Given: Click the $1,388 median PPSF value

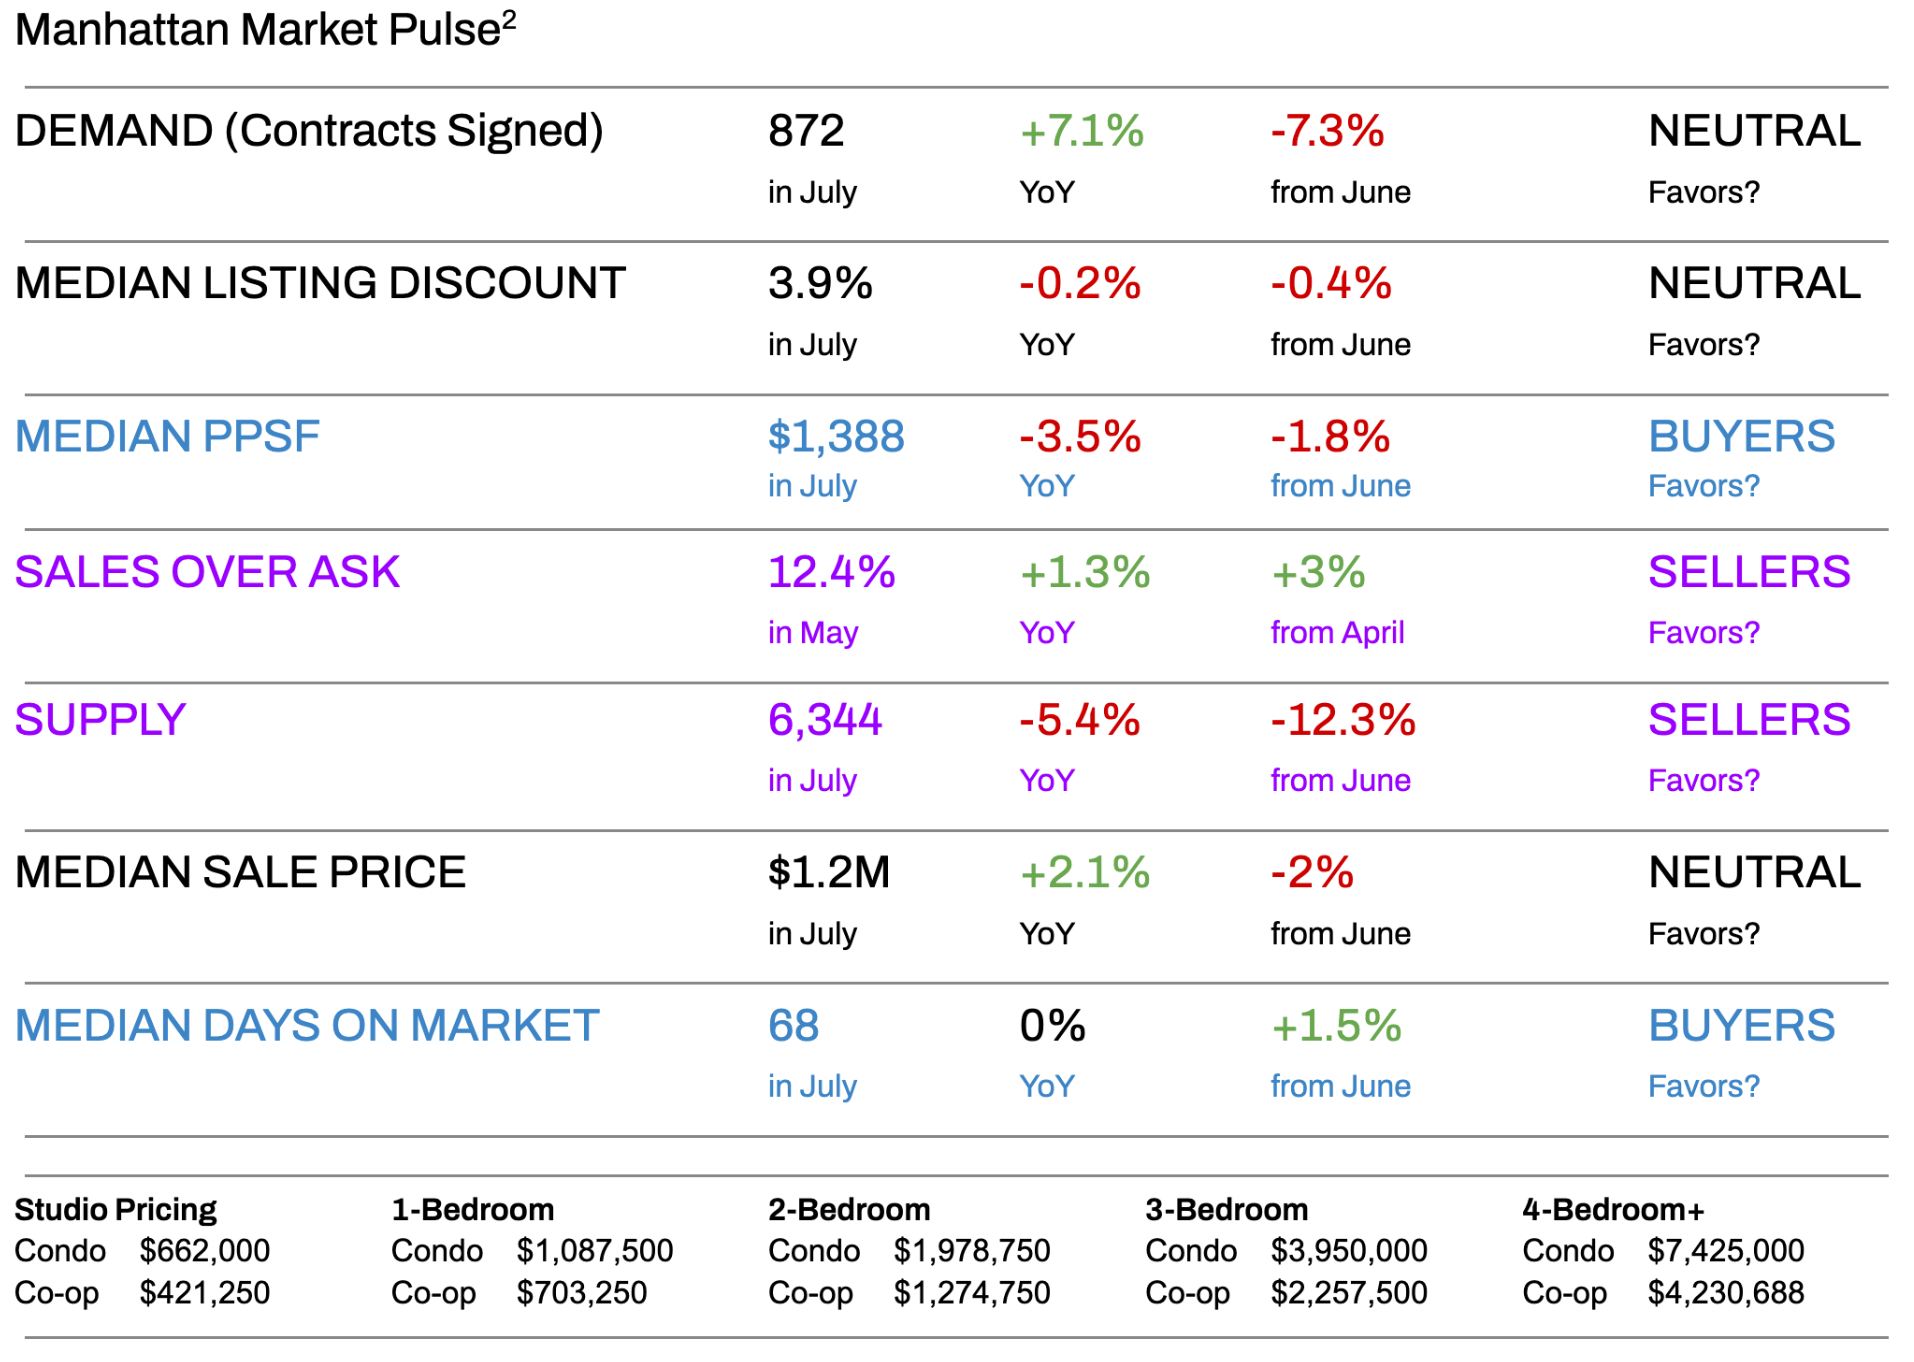Looking at the screenshot, I should point(836,436).
